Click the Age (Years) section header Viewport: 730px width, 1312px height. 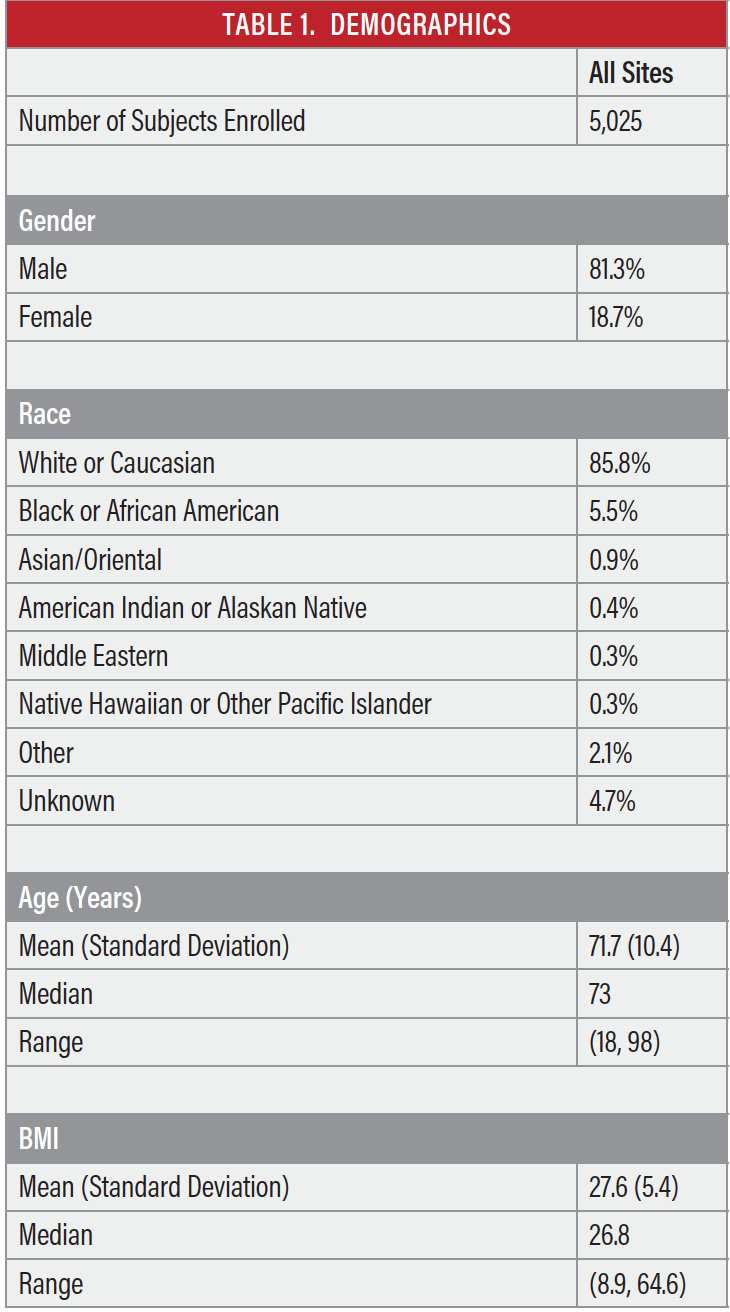coord(366,897)
